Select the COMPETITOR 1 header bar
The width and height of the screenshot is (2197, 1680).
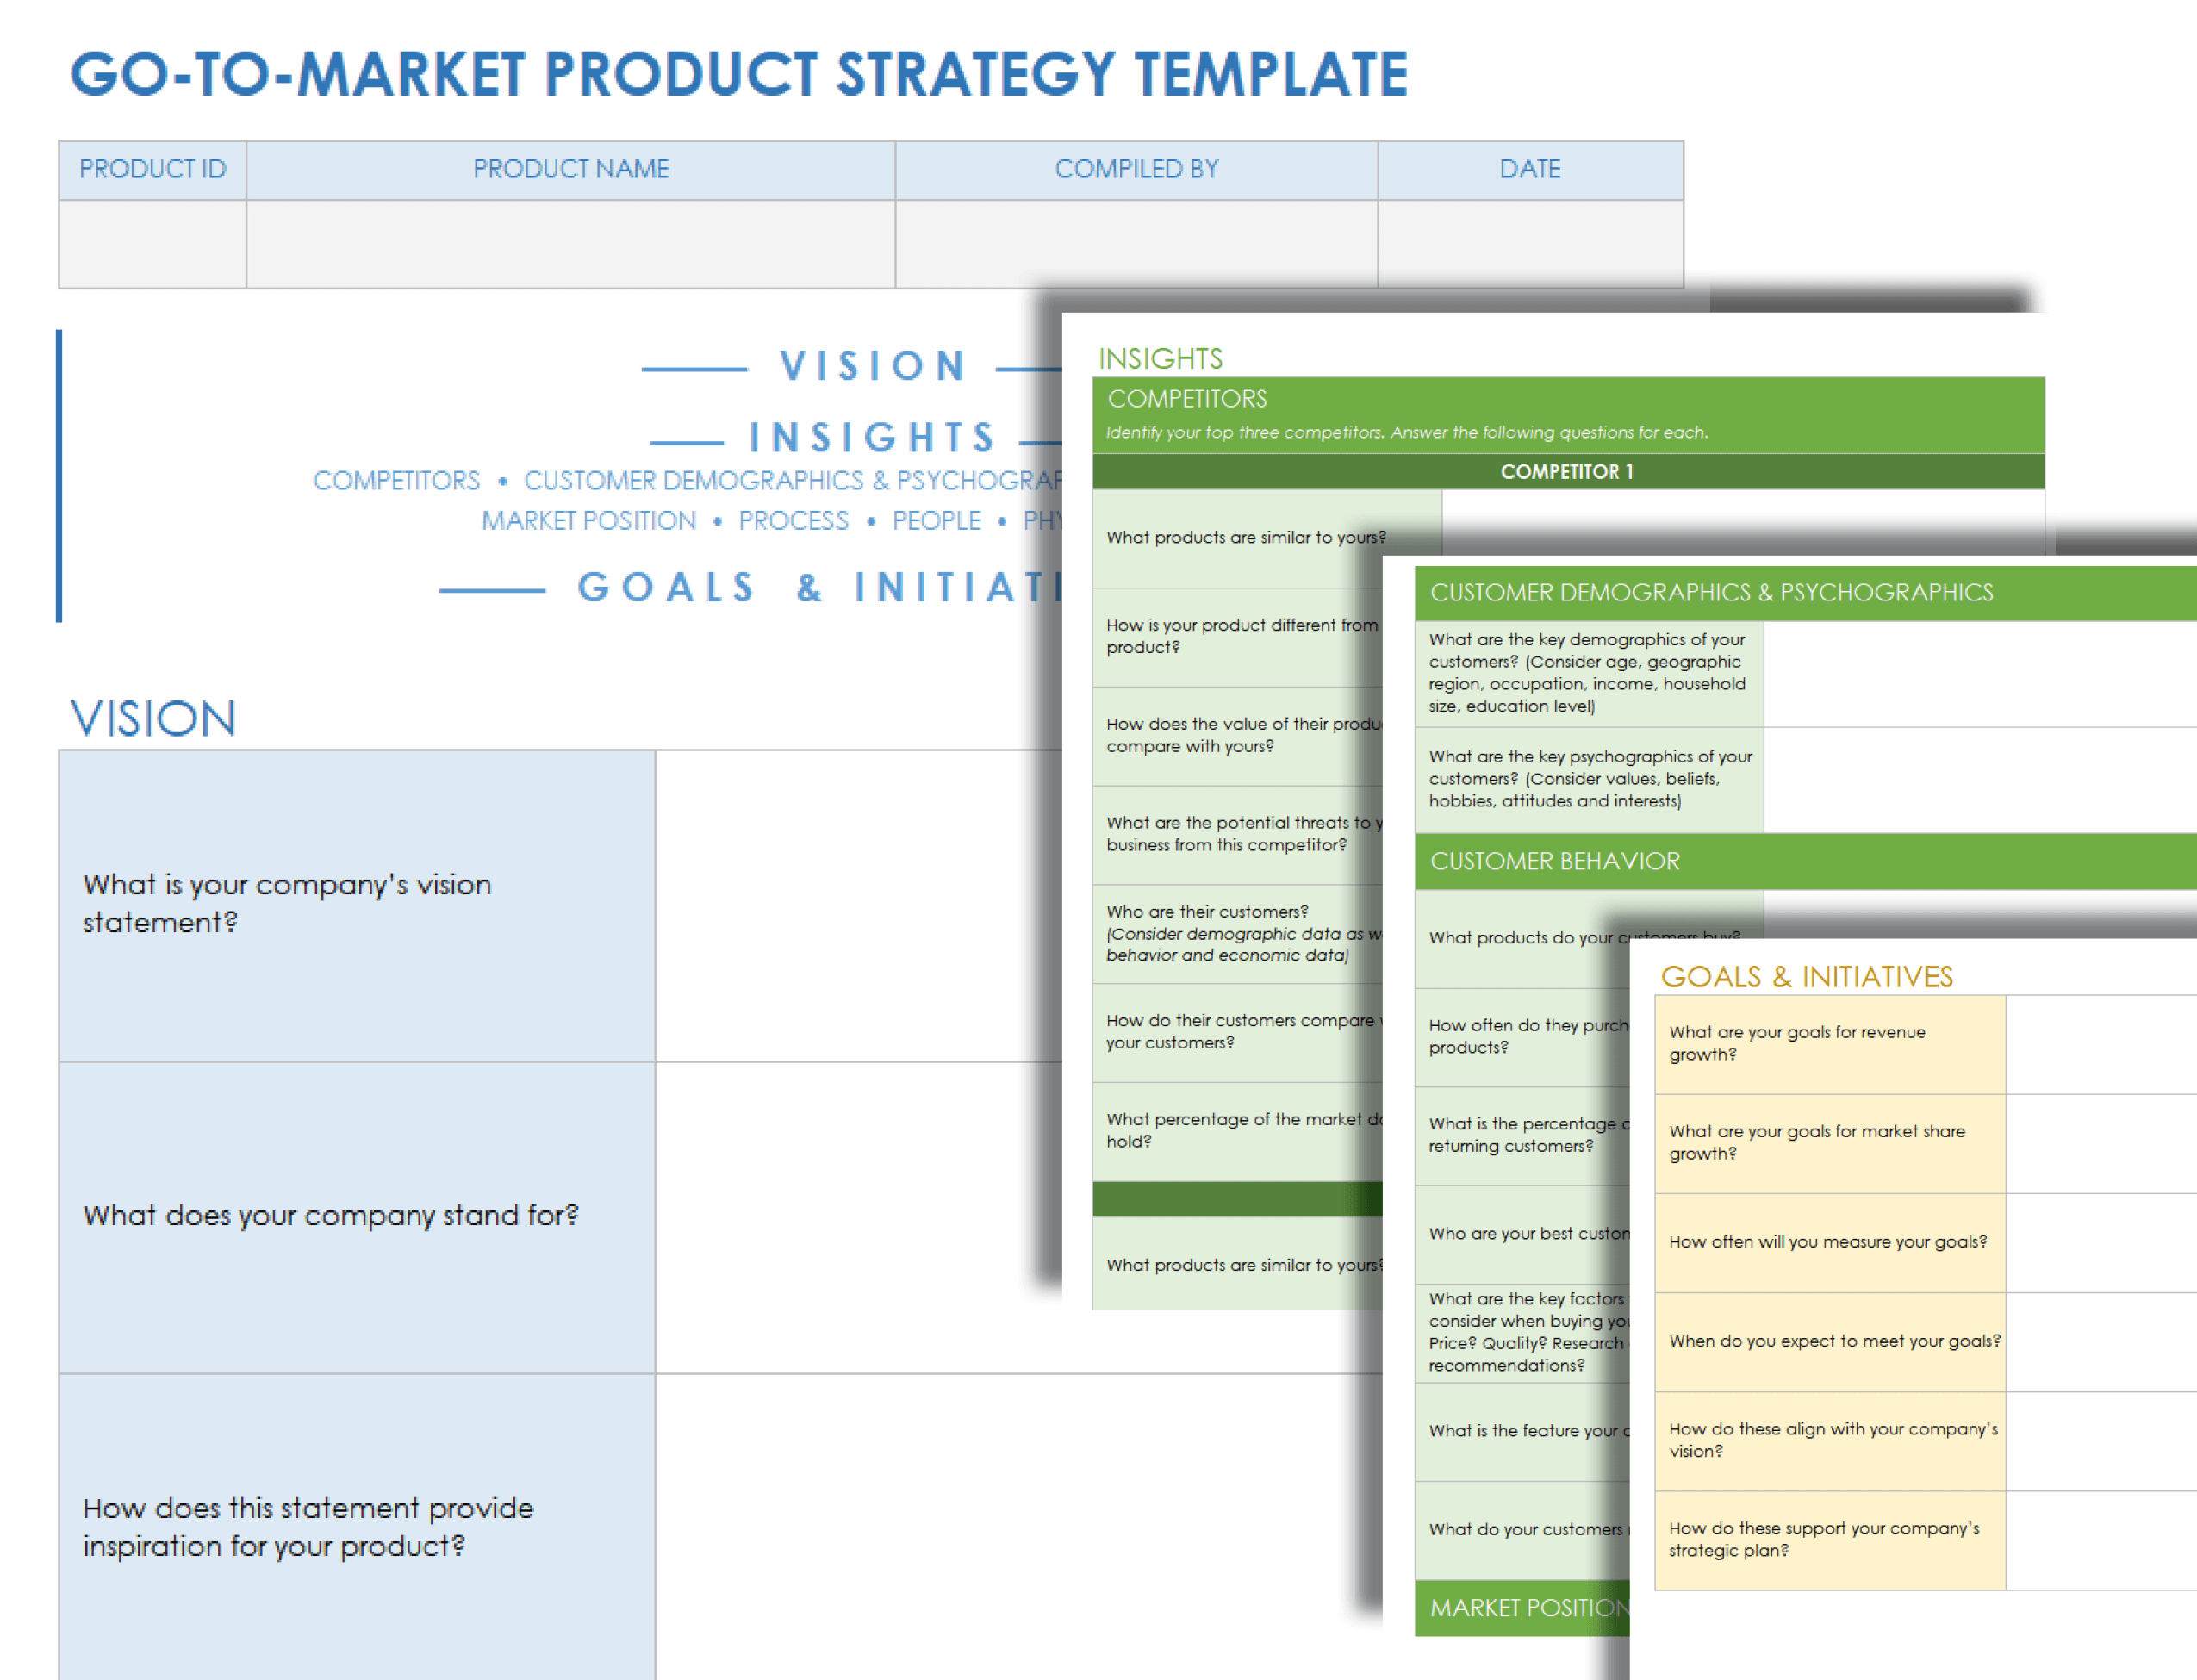tap(1566, 472)
